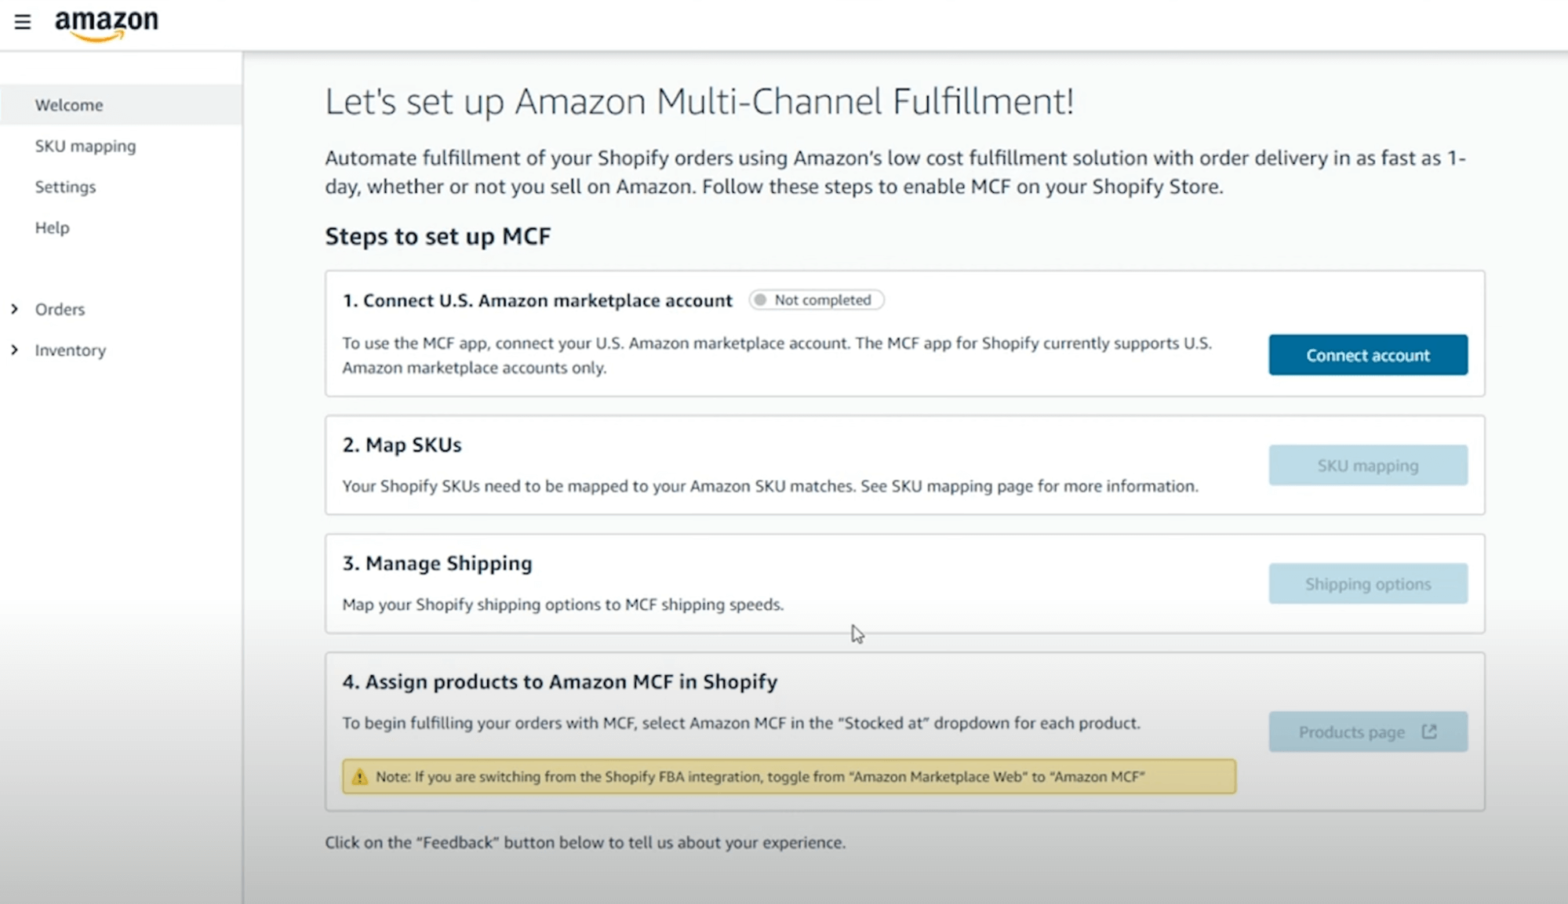Open the Help section

click(x=52, y=228)
